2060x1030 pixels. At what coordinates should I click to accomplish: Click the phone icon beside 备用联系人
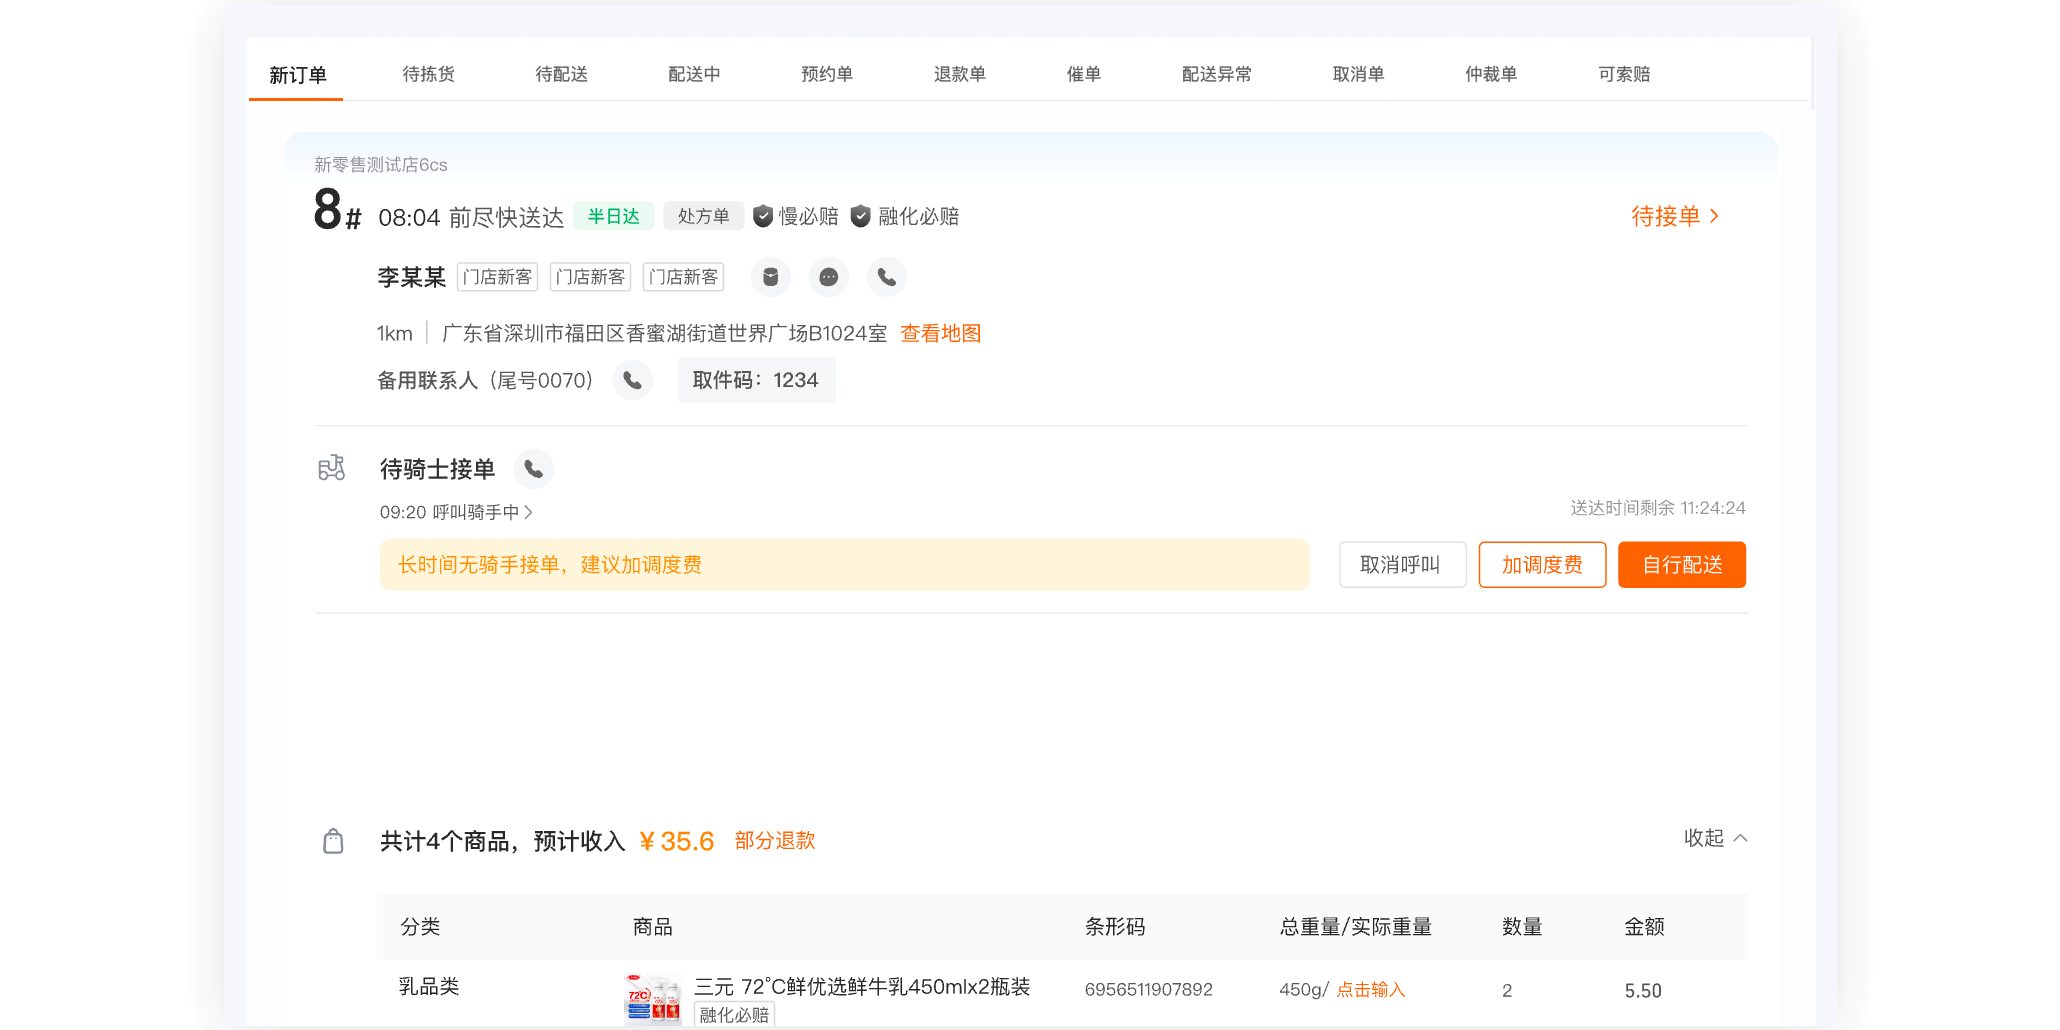[x=633, y=380]
